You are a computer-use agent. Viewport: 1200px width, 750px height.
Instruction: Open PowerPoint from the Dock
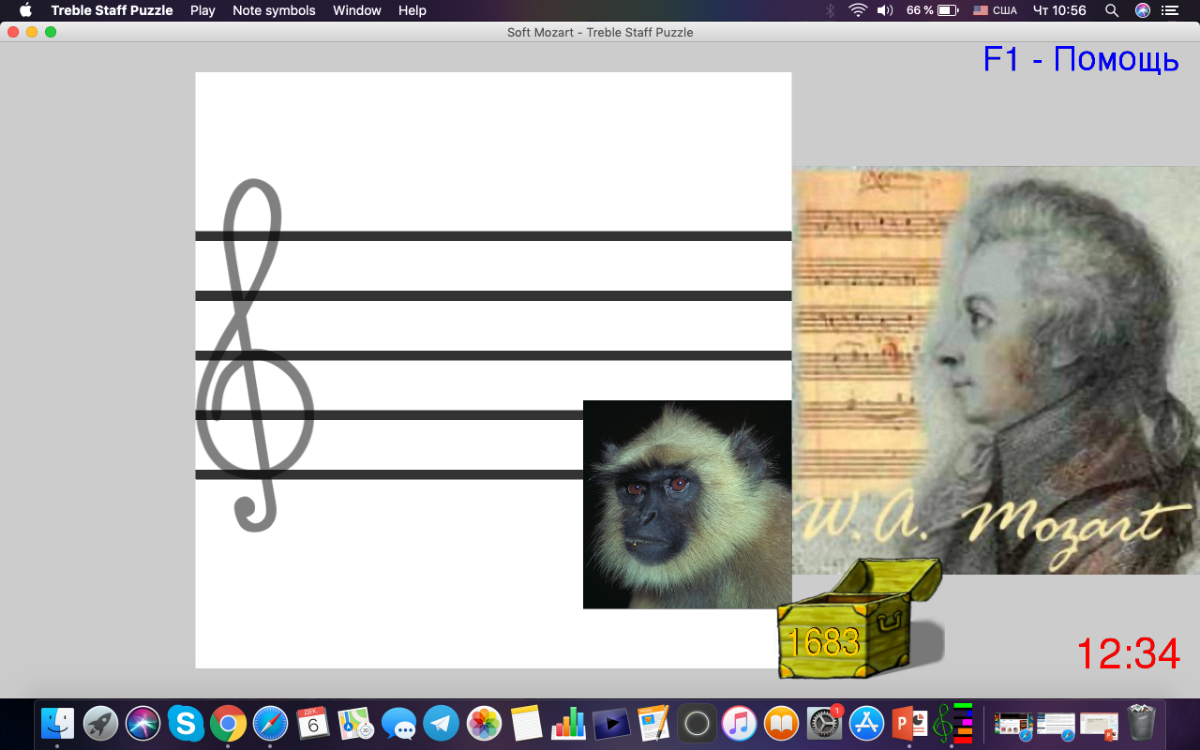point(909,722)
